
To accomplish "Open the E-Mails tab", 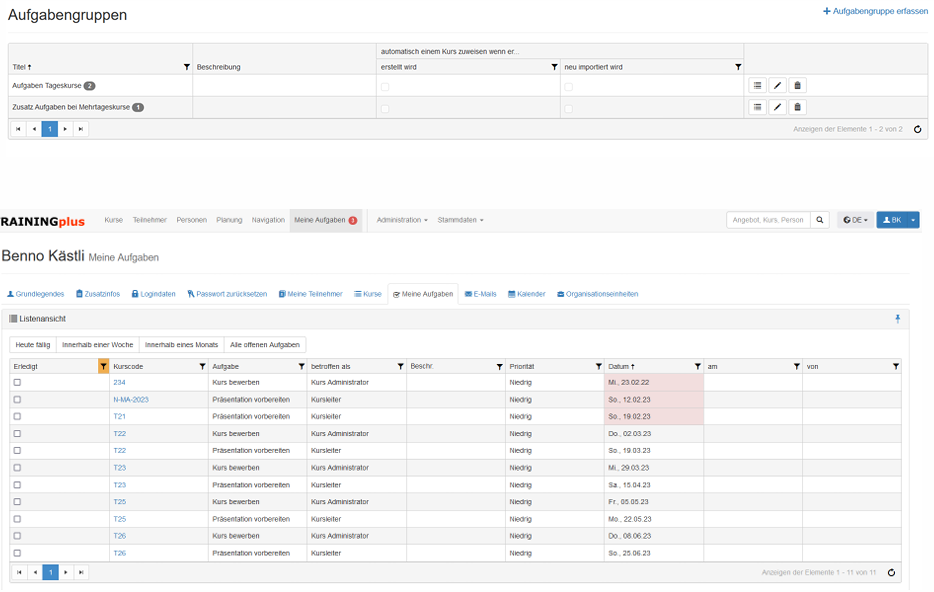I will coord(481,294).
